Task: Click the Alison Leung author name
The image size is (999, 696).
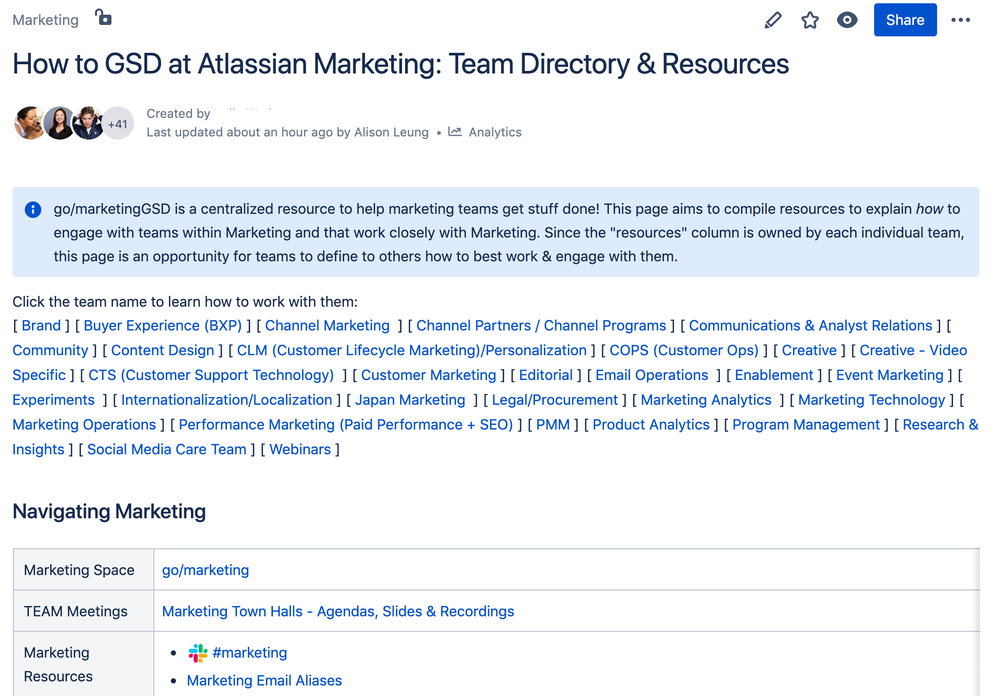Action: [391, 132]
